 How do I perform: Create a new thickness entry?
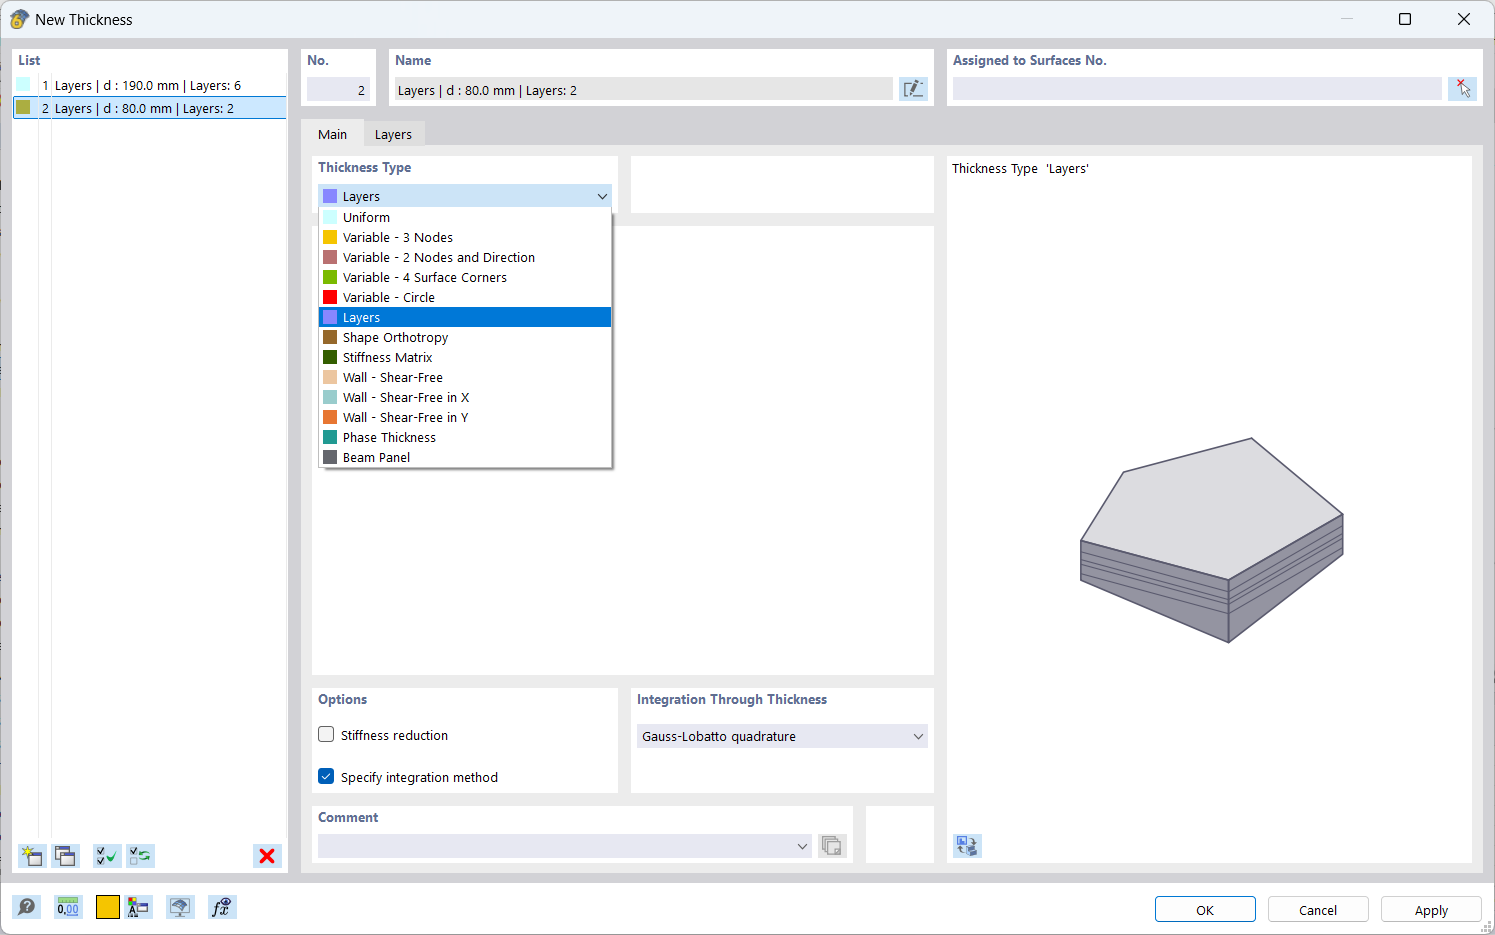[31, 856]
